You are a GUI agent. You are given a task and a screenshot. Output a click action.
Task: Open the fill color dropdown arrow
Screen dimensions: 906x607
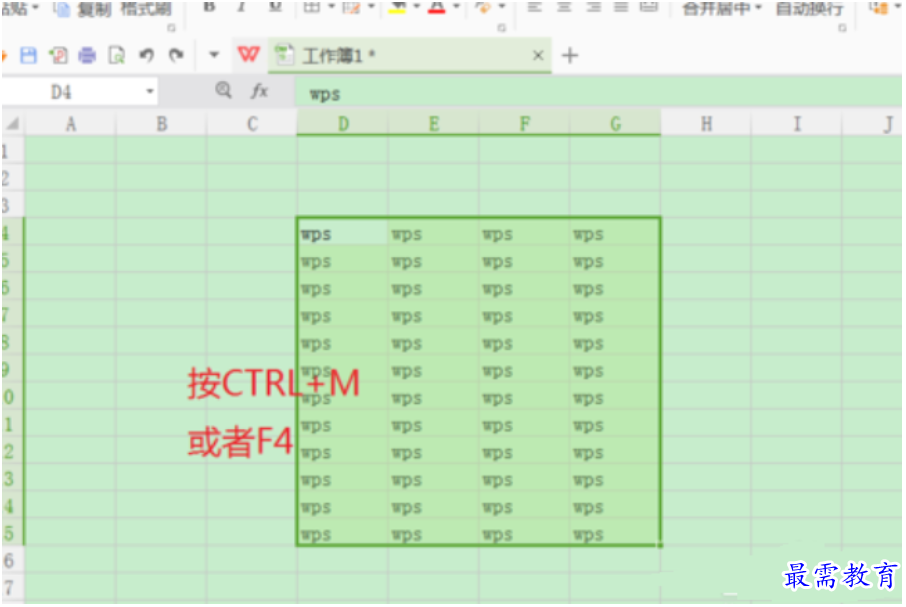pyautogui.click(x=417, y=7)
